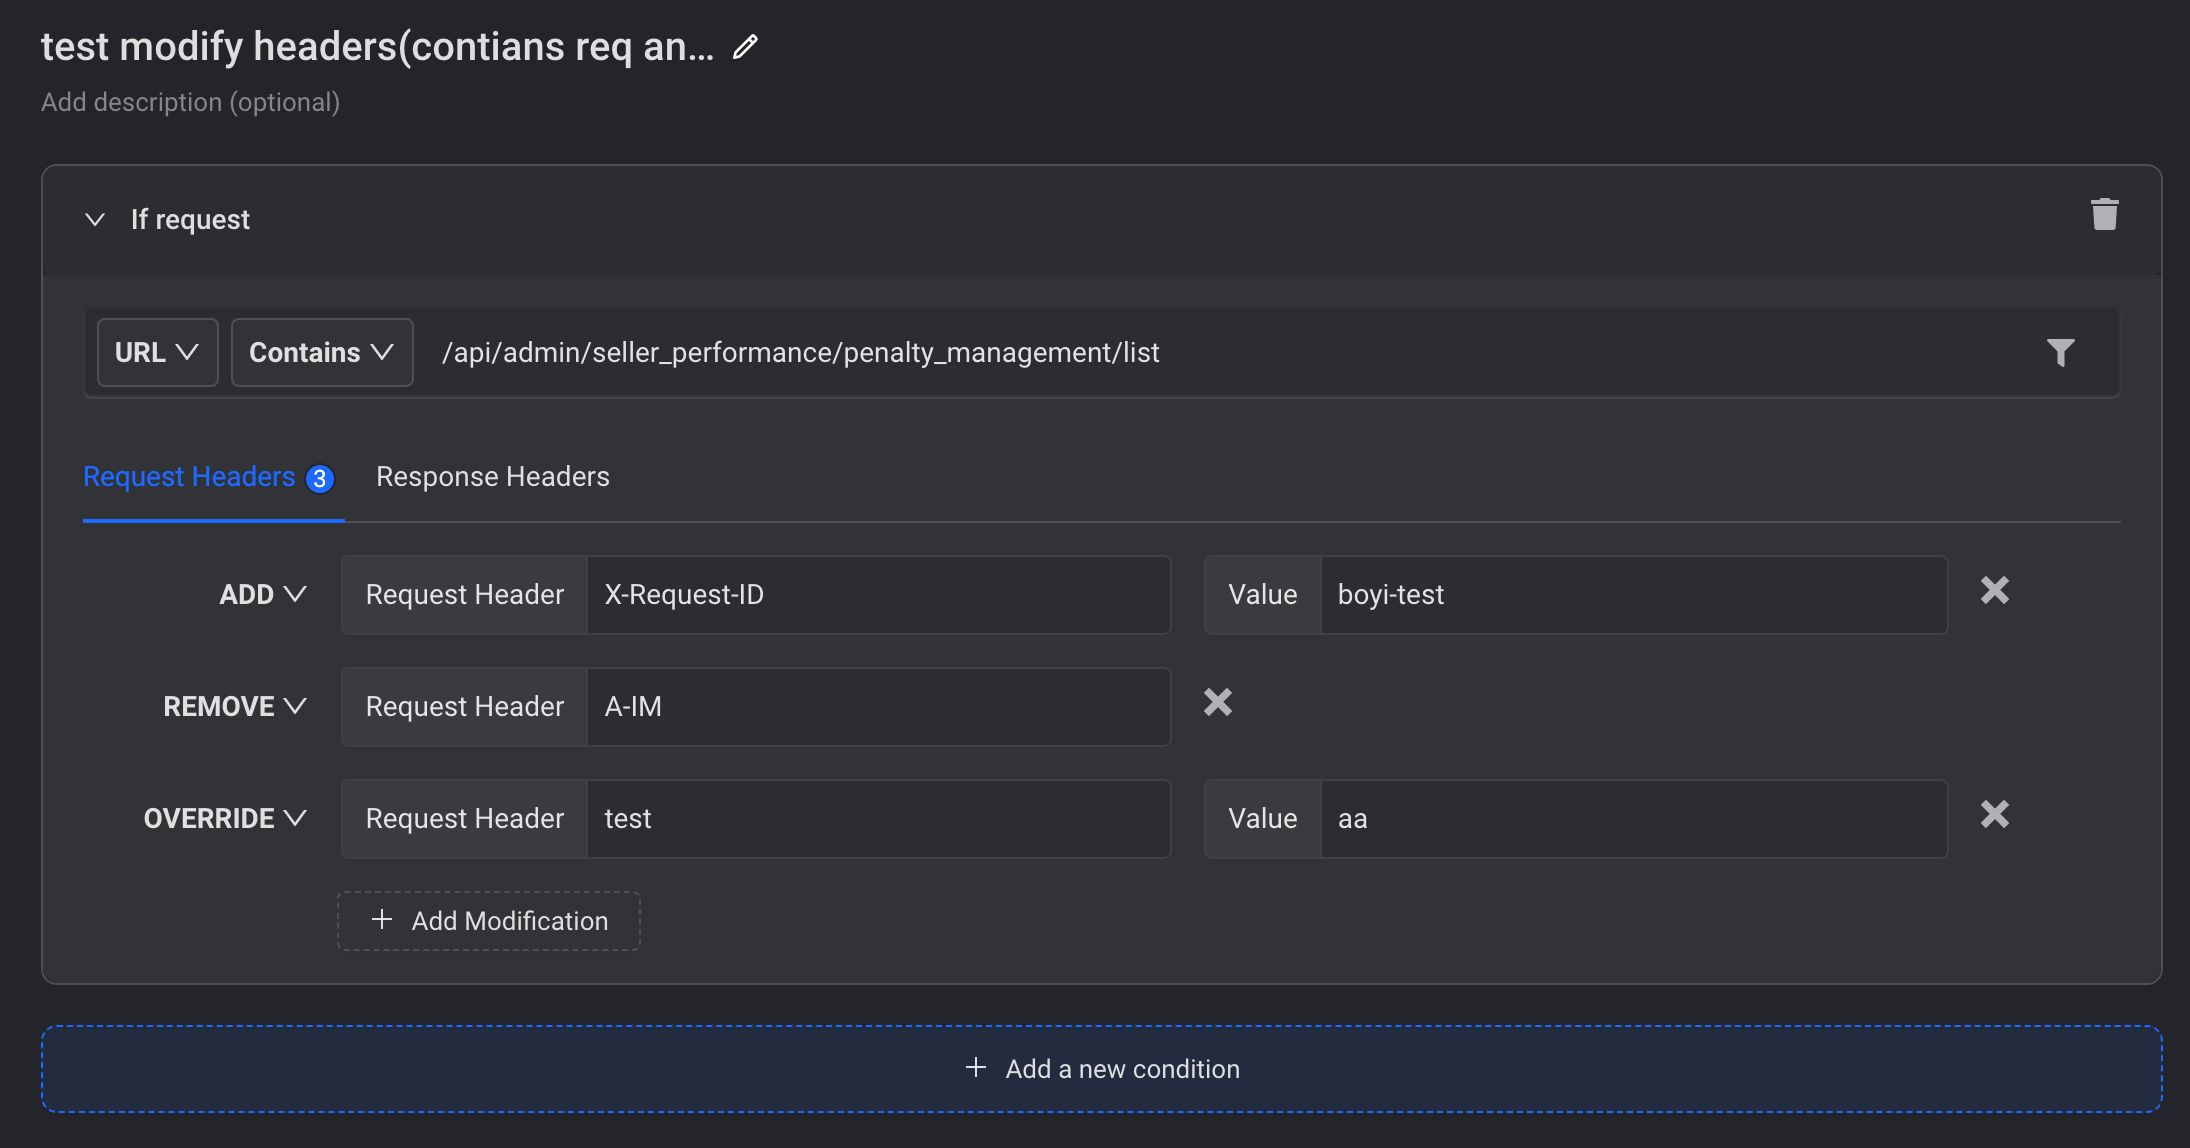
Task: Switch to the Response Headers tab
Action: coord(492,477)
